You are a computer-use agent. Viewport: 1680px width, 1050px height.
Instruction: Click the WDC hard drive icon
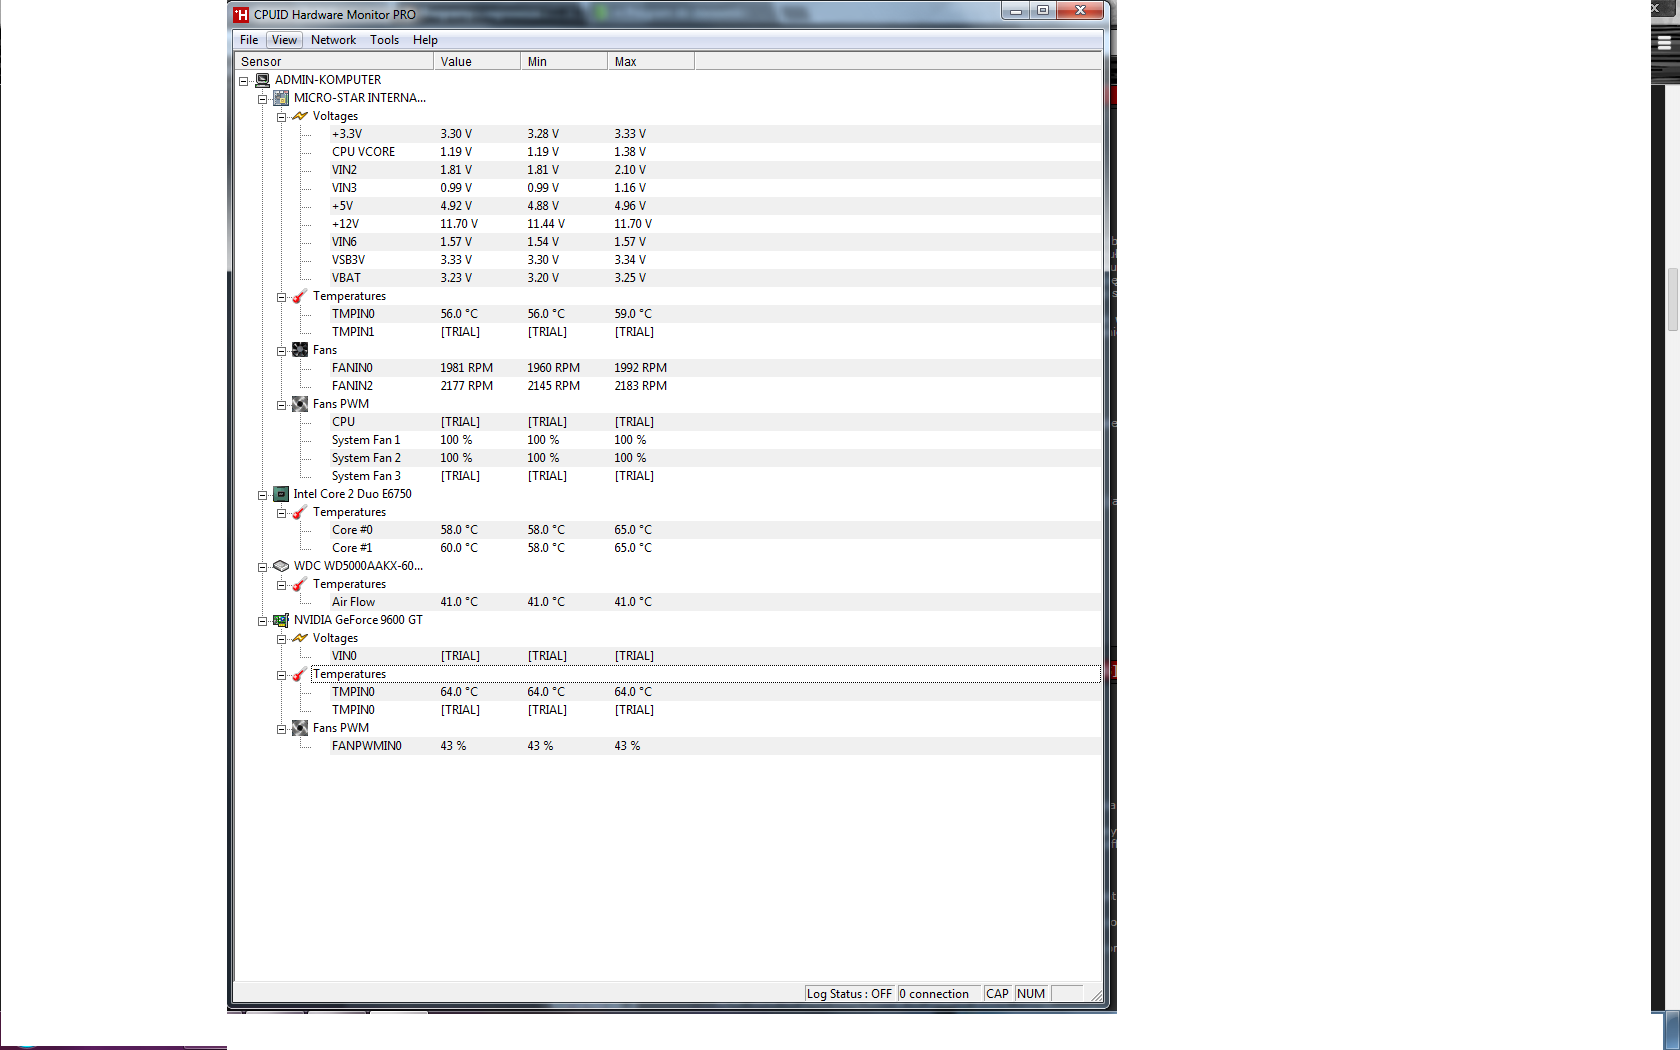click(x=281, y=566)
